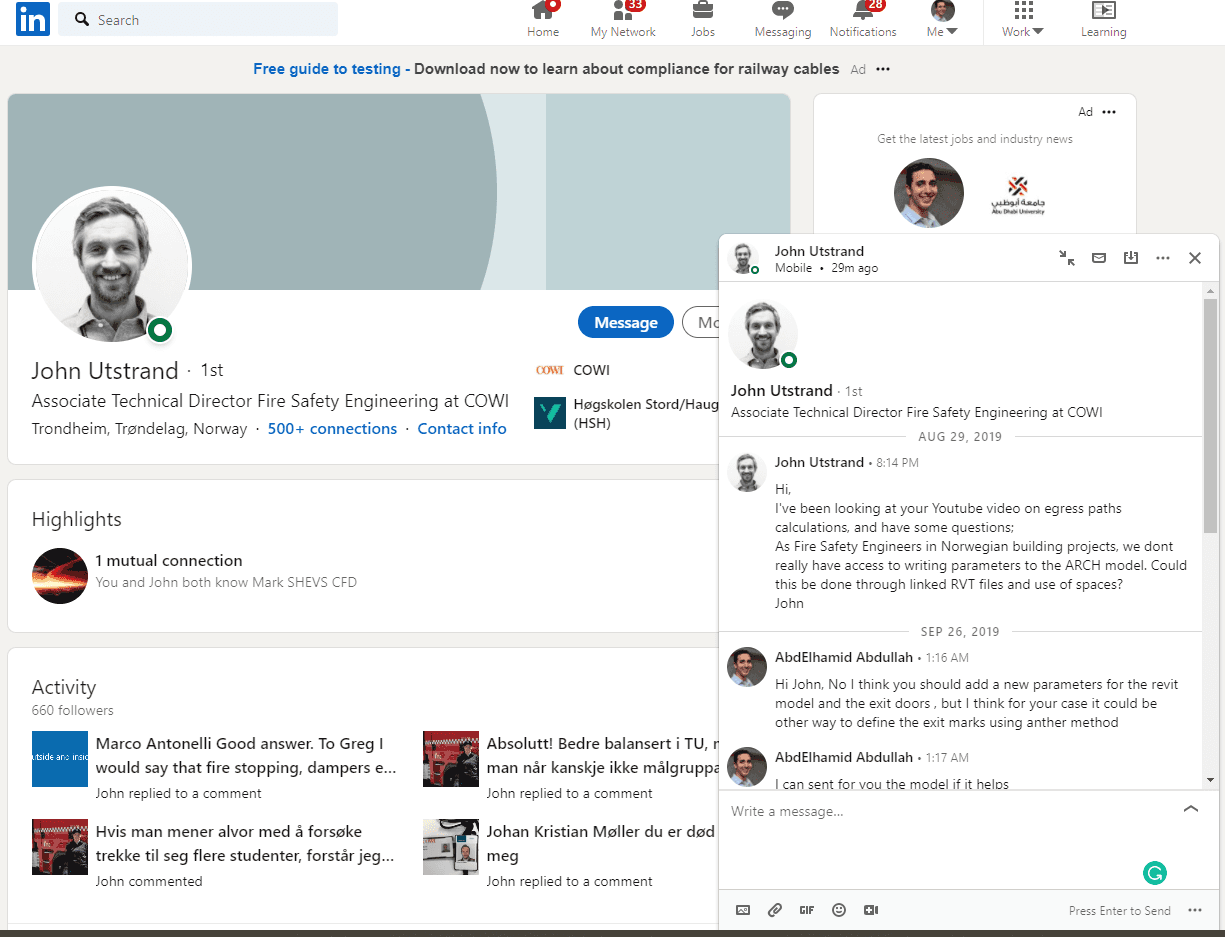The width and height of the screenshot is (1225, 937).
Task: Click thumbnail of Johan Kristian Møller activity post
Action: tap(451, 847)
